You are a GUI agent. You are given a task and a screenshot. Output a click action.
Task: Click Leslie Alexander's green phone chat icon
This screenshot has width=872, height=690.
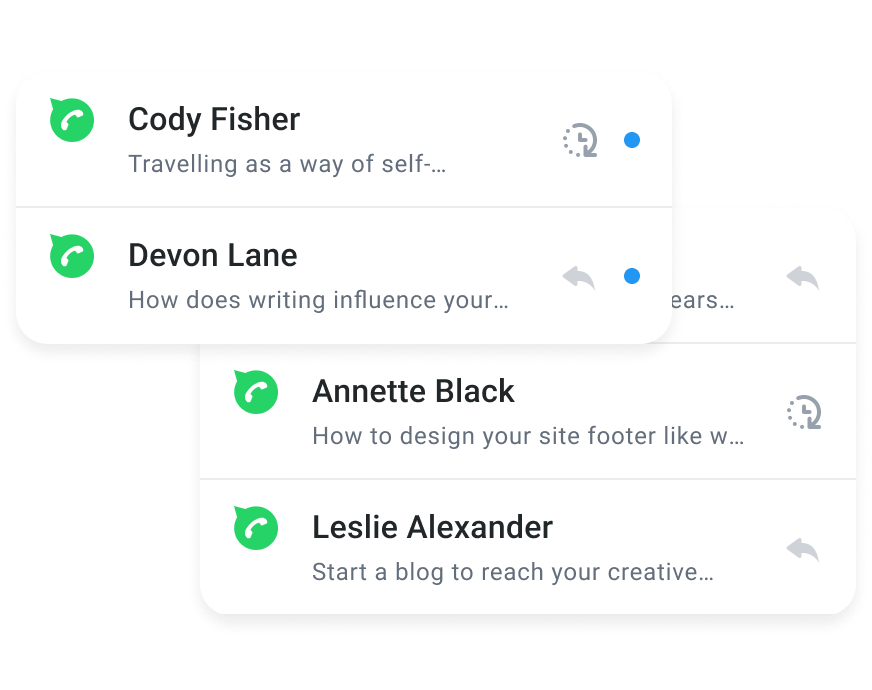(256, 528)
